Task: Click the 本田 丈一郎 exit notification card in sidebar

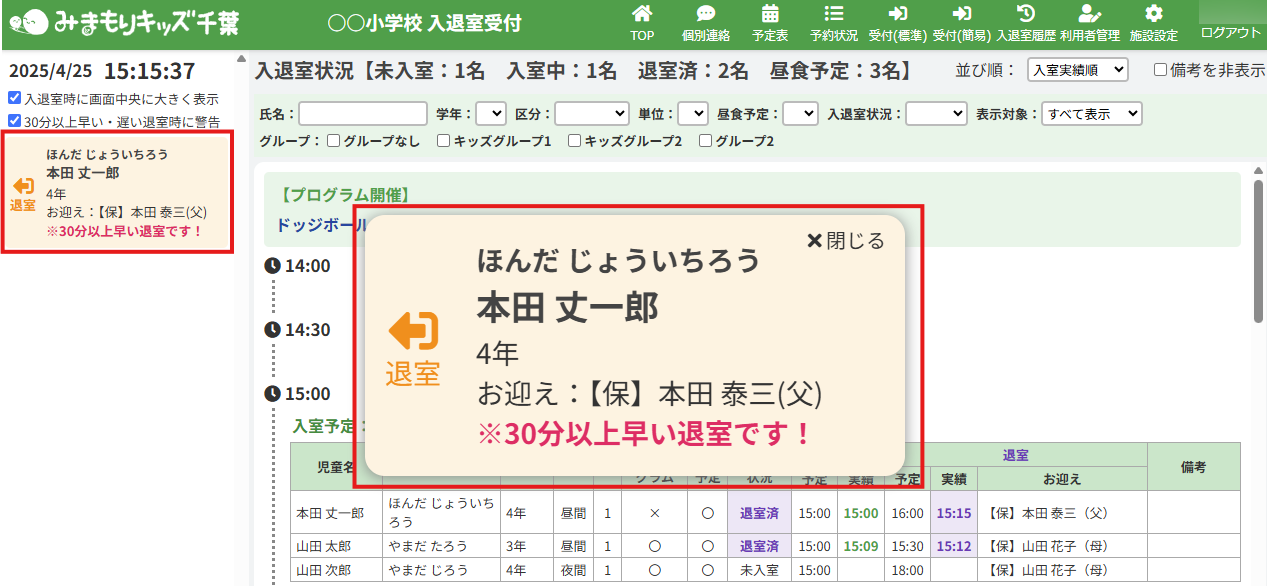Action: coord(118,192)
